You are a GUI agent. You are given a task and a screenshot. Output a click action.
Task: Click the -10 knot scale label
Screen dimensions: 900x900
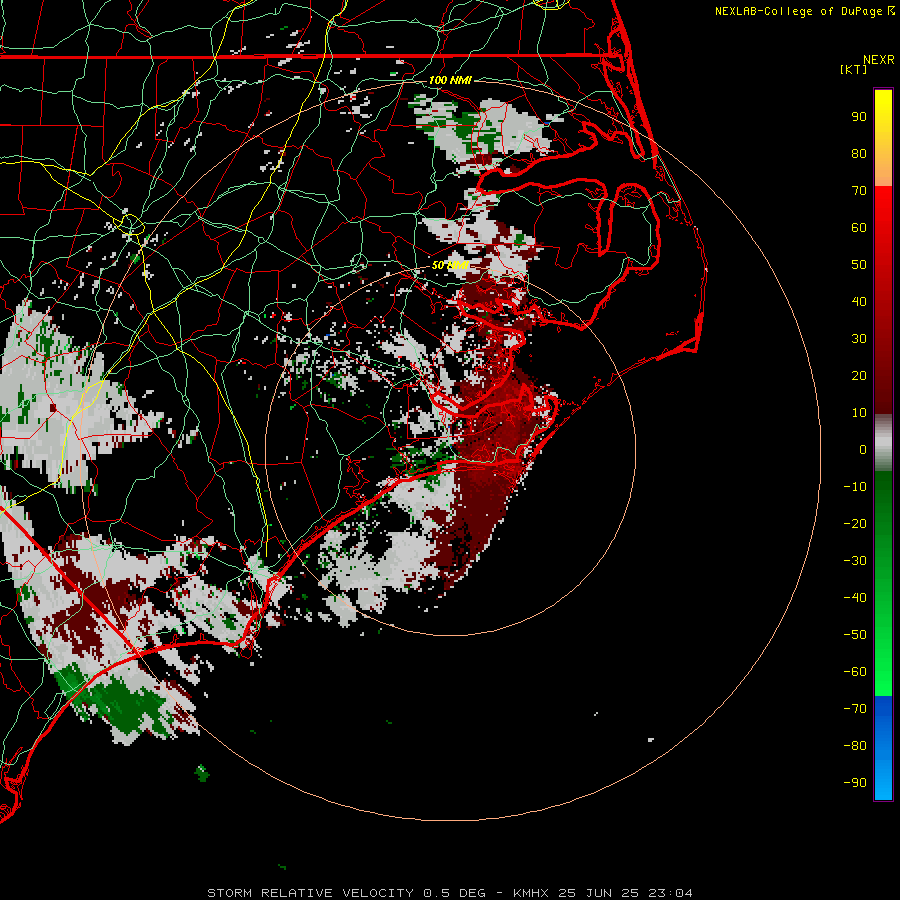coord(855,487)
